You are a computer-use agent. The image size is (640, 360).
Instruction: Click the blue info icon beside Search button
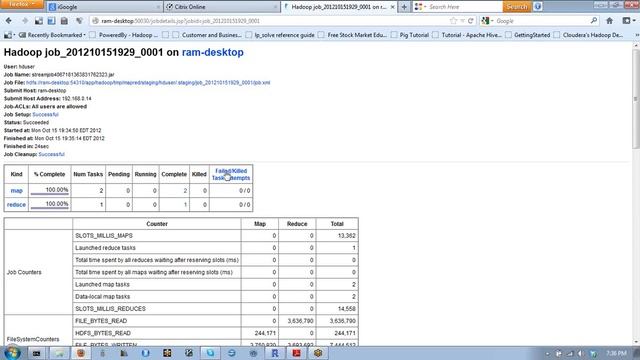538,7
